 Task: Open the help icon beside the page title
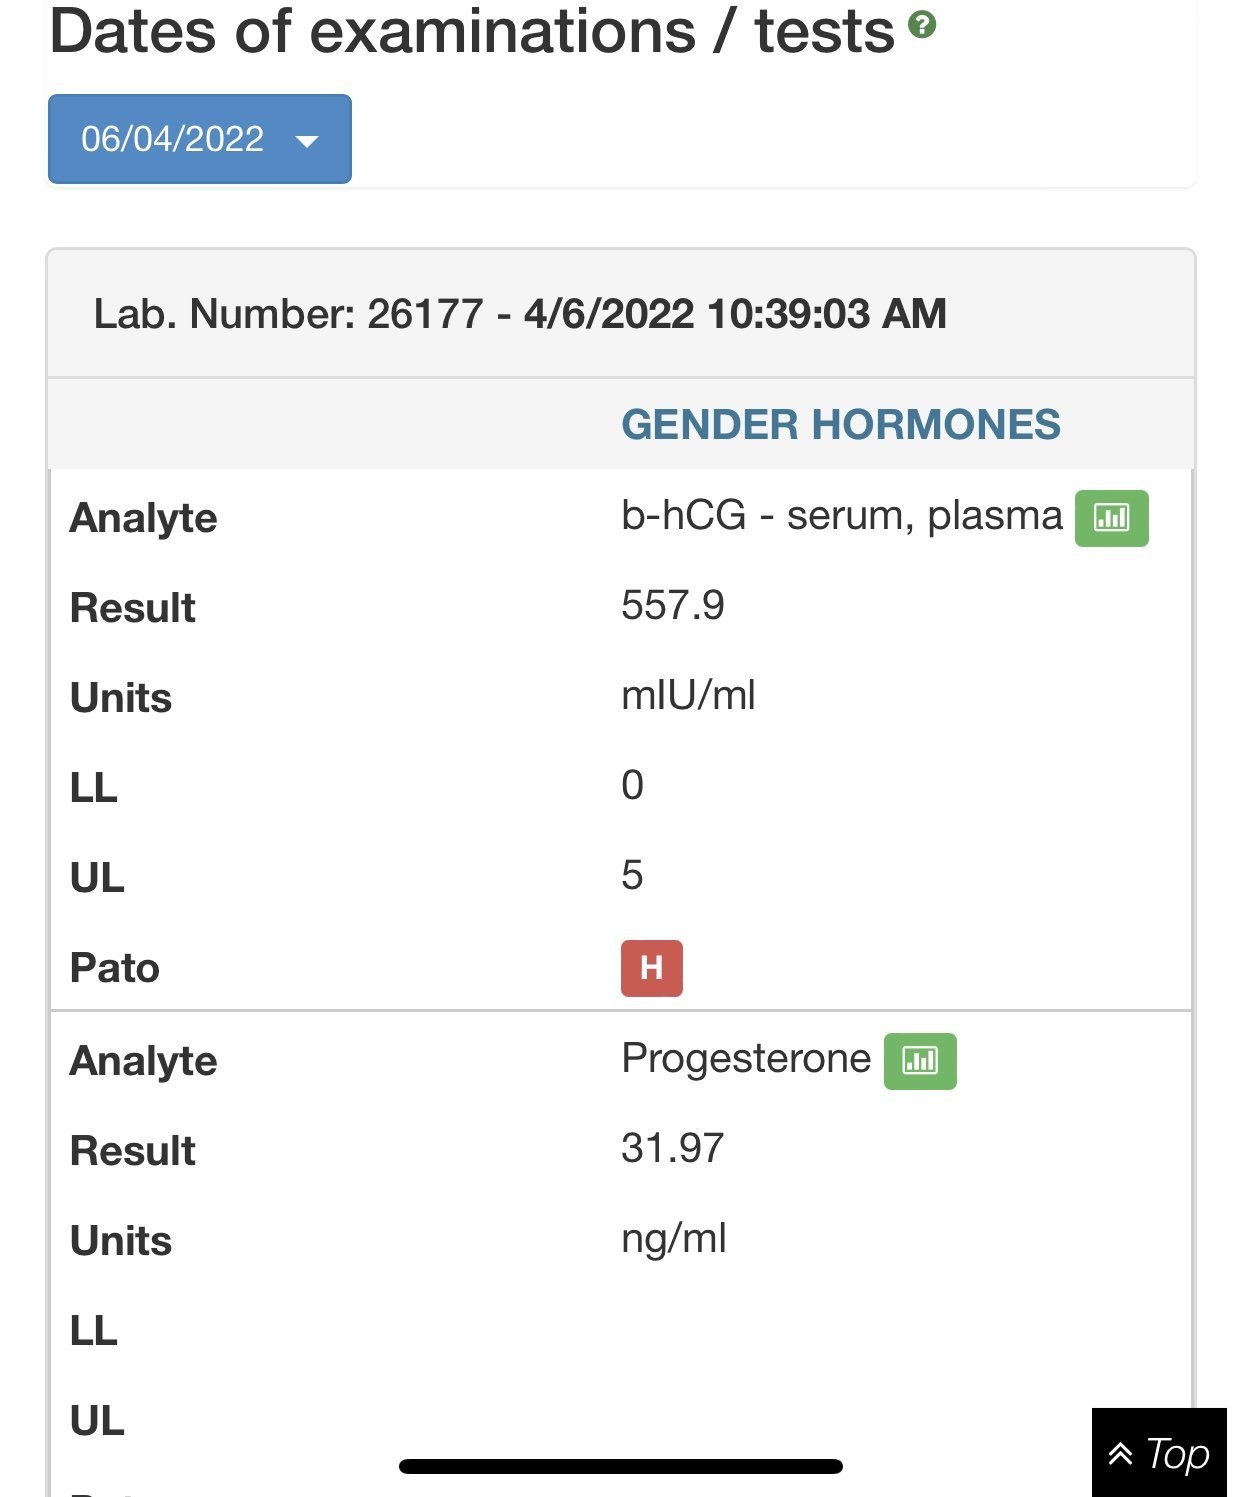click(x=922, y=25)
